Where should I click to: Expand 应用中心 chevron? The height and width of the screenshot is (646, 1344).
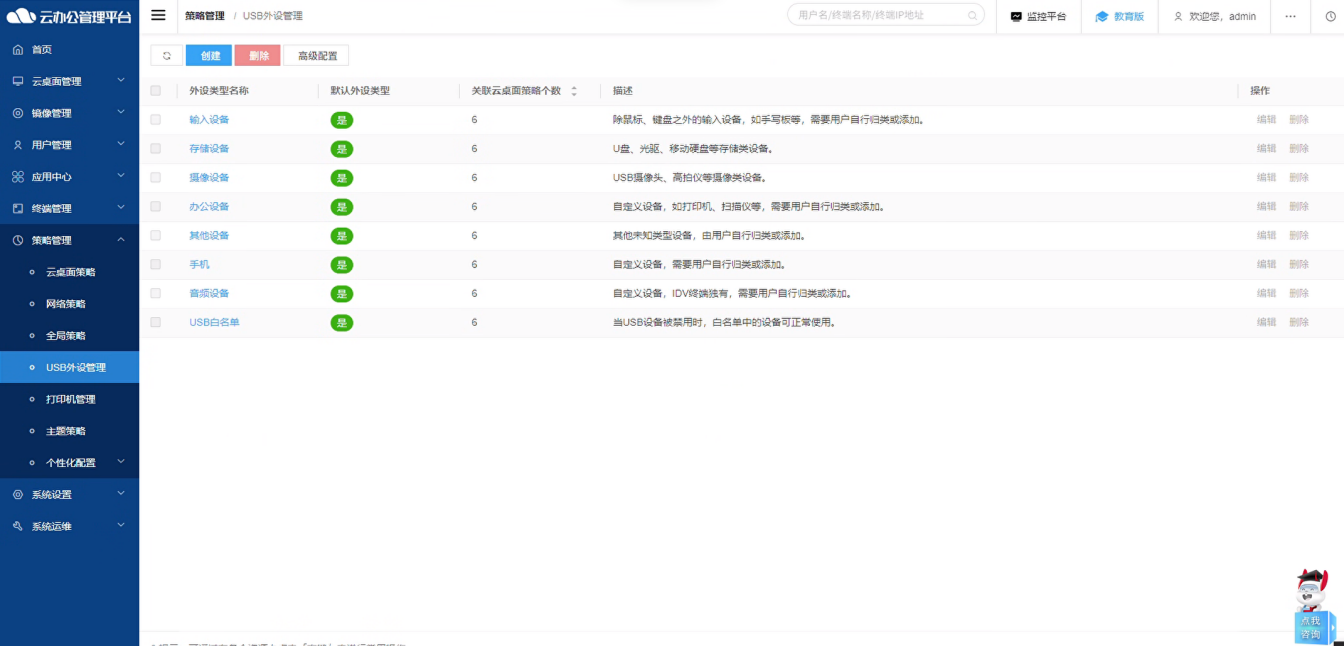pos(121,176)
